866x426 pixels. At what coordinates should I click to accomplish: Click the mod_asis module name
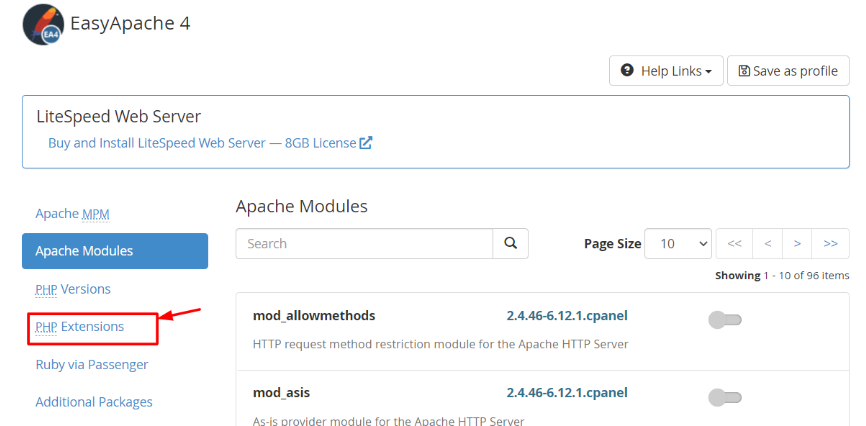[x=281, y=393]
